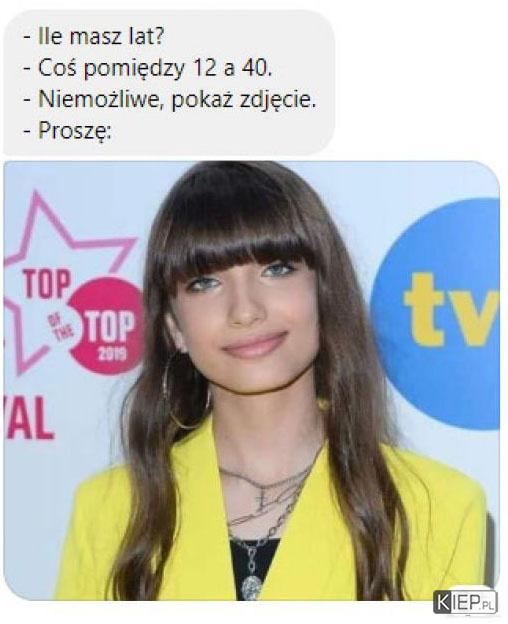Click the '2019' year text in the badge

tap(113, 353)
